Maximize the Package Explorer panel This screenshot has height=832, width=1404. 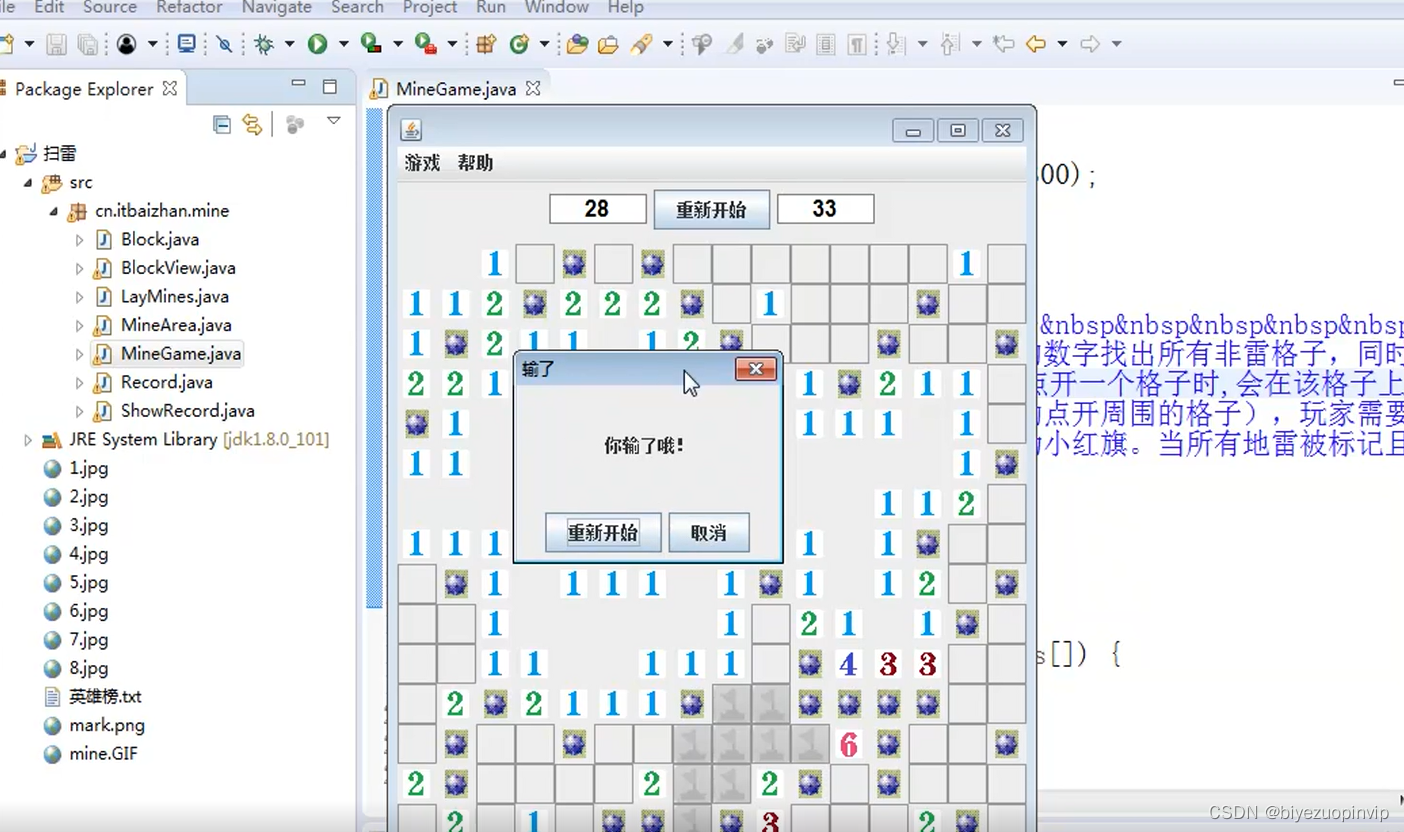[330, 87]
